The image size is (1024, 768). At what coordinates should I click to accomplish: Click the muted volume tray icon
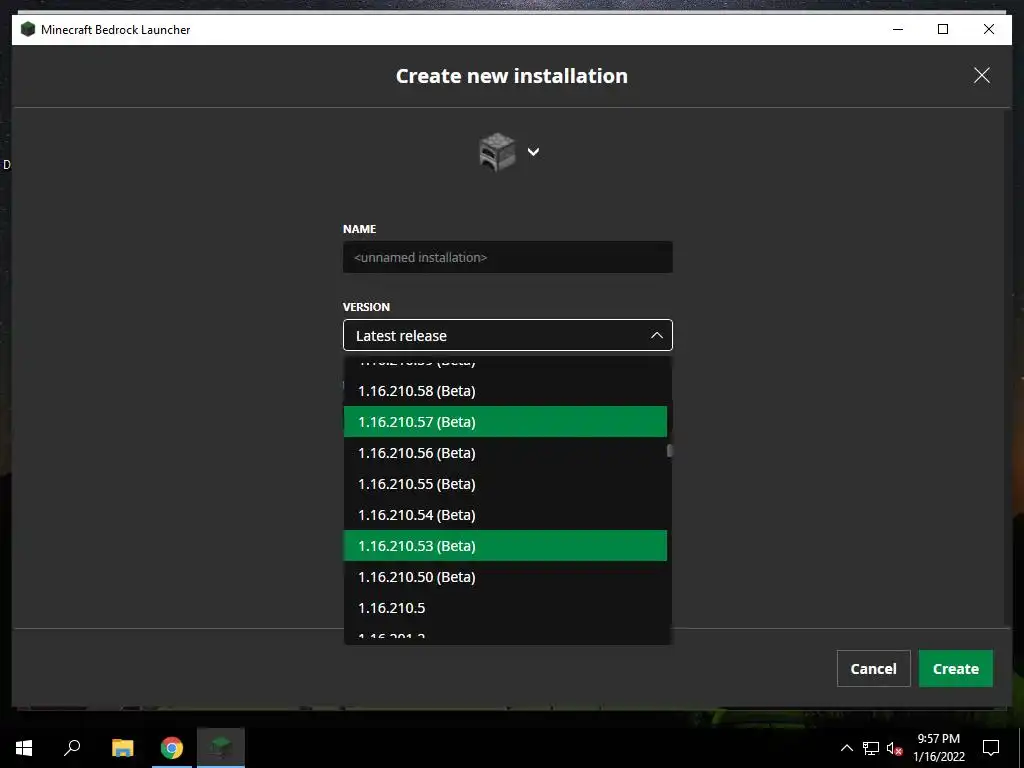(x=894, y=748)
